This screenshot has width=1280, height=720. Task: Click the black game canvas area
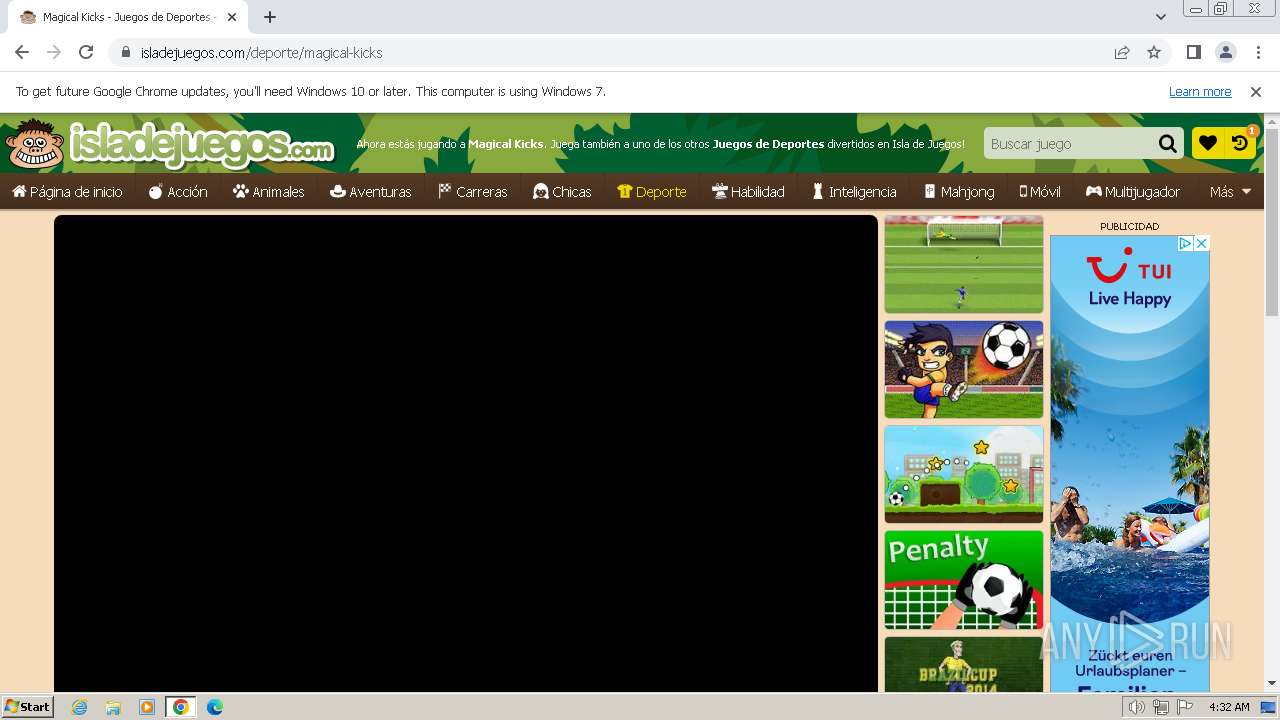pos(466,453)
